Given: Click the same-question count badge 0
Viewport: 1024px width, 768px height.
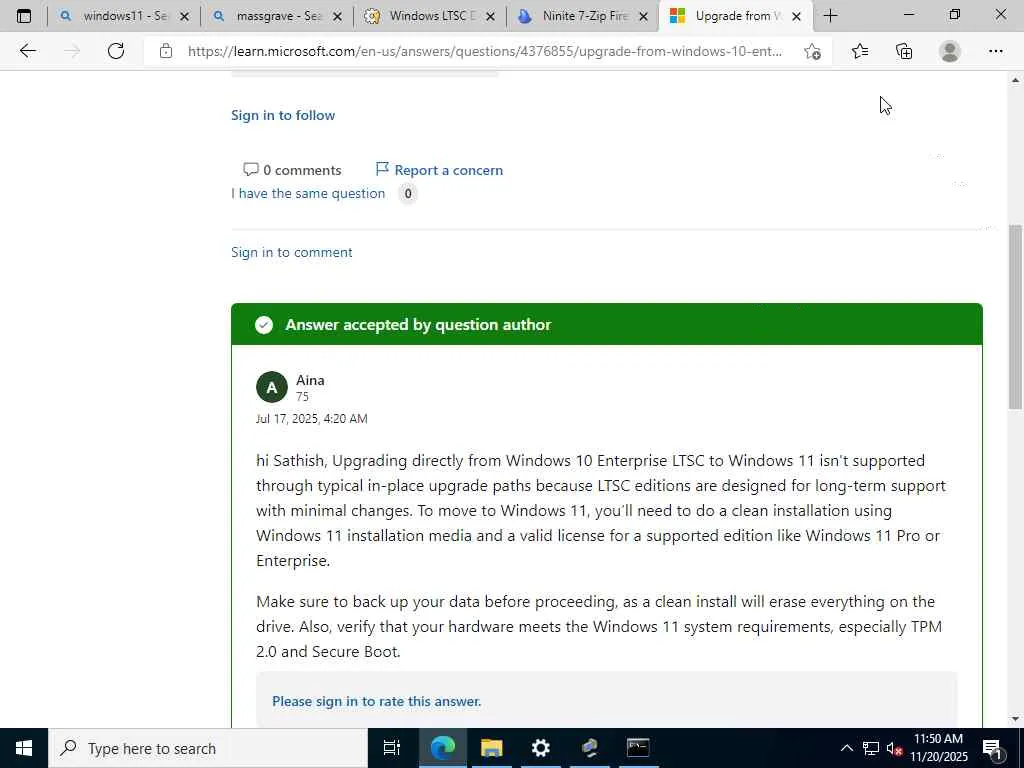Looking at the screenshot, I should (408, 193).
